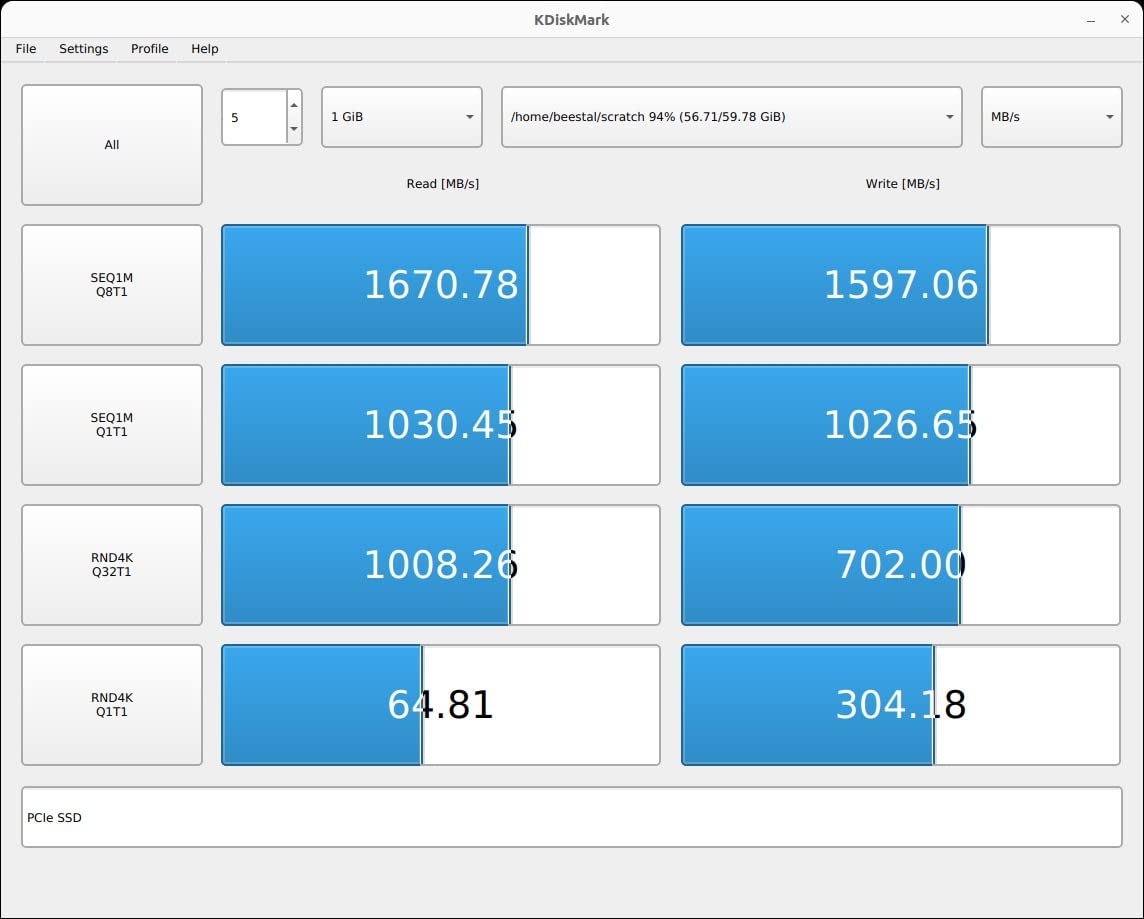The width and height of the screenshot is (1144, 919).
Task: Increase test count with up arrow
Action: (293, 105)
